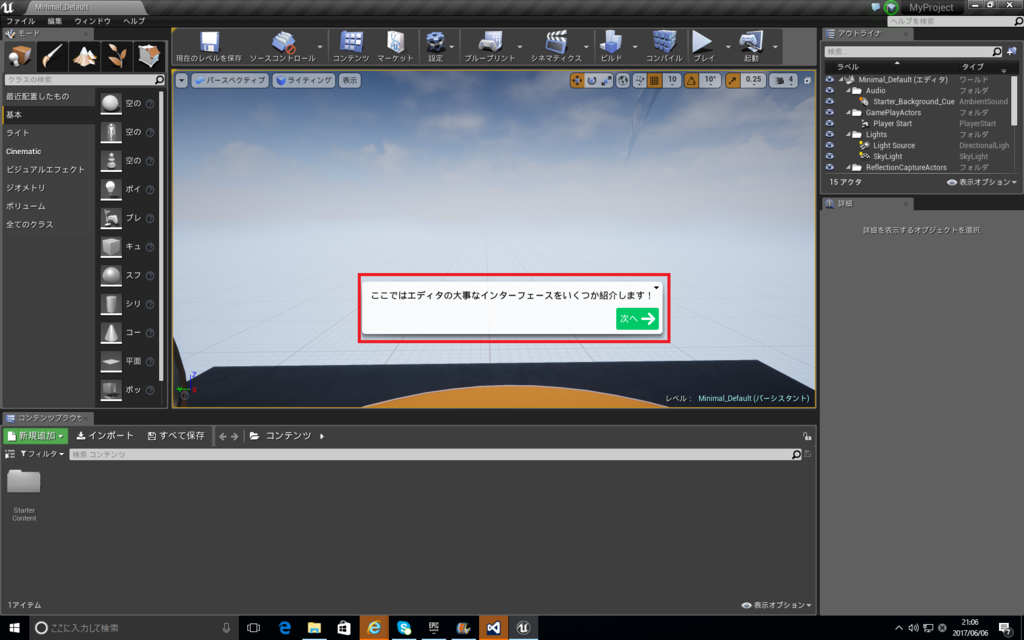Image resolution: width=1024 pixels, height=640 pixels.
Task: Click the class search input field
Action: pyautogui.click(x=84, y=80)
